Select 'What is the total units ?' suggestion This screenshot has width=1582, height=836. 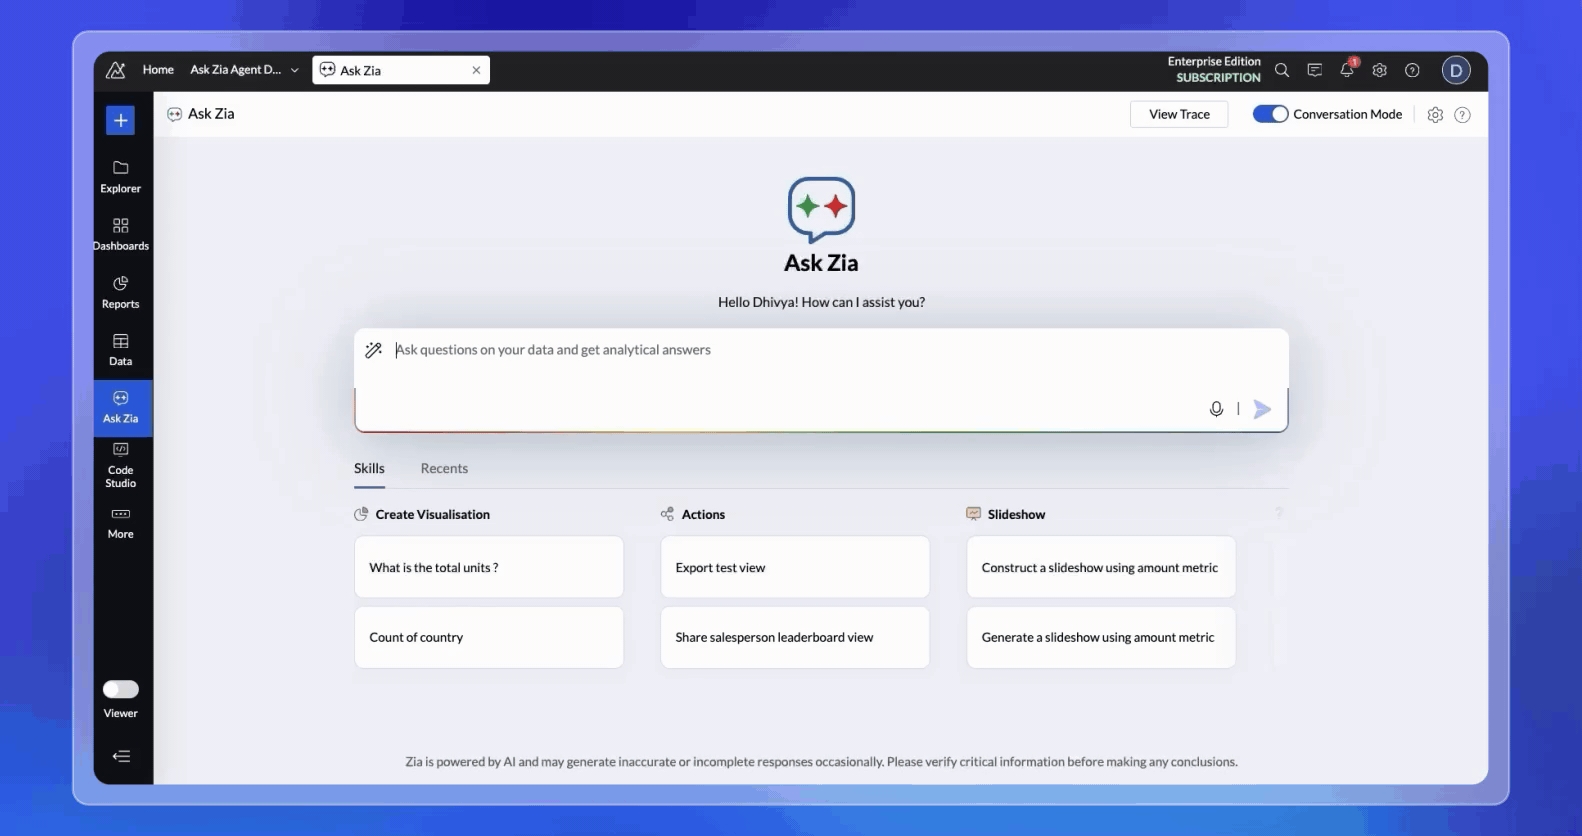pos(489,567)
